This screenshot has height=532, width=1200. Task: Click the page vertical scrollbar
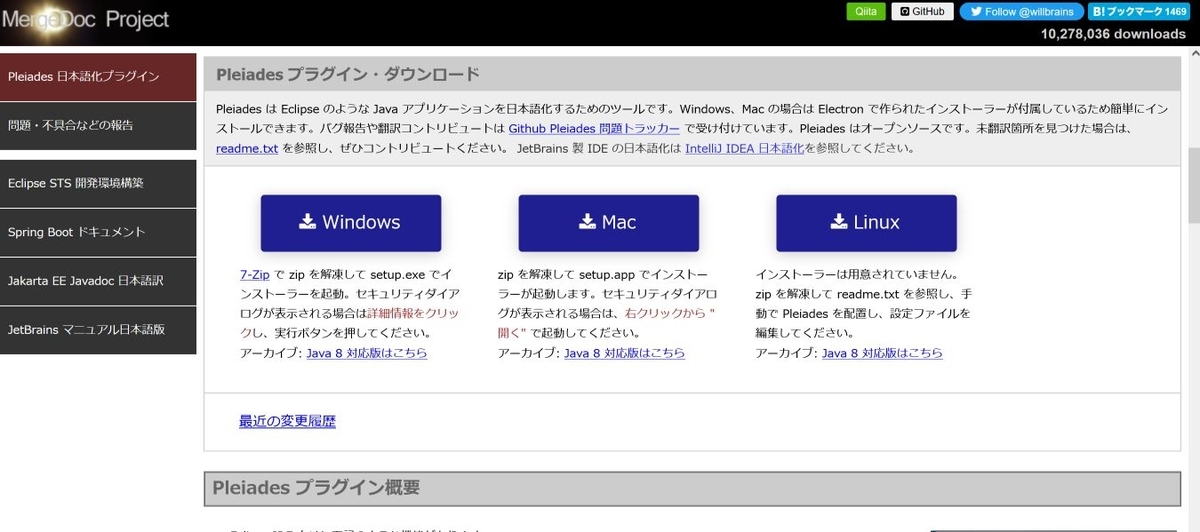coord(1192,188)
